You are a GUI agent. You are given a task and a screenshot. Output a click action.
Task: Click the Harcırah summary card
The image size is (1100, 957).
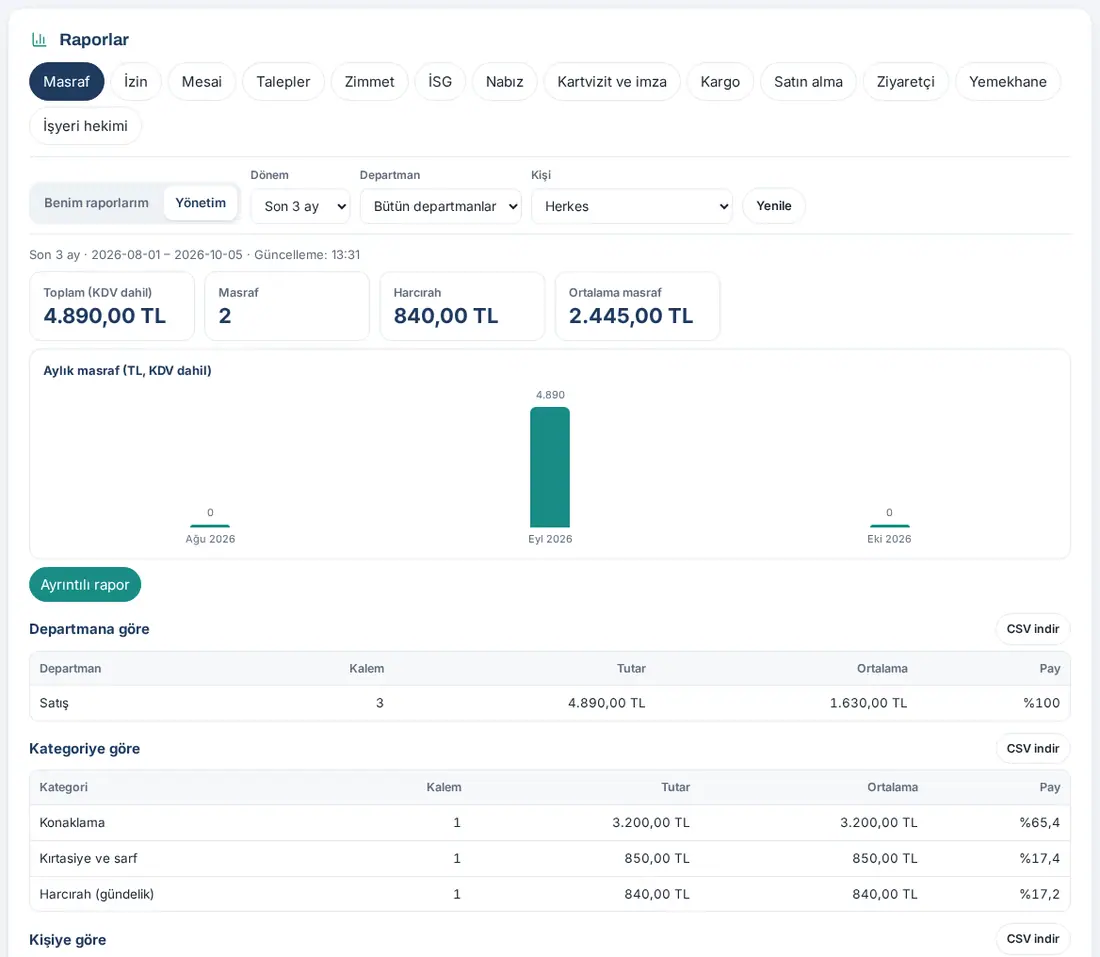(x=462, y=307)
